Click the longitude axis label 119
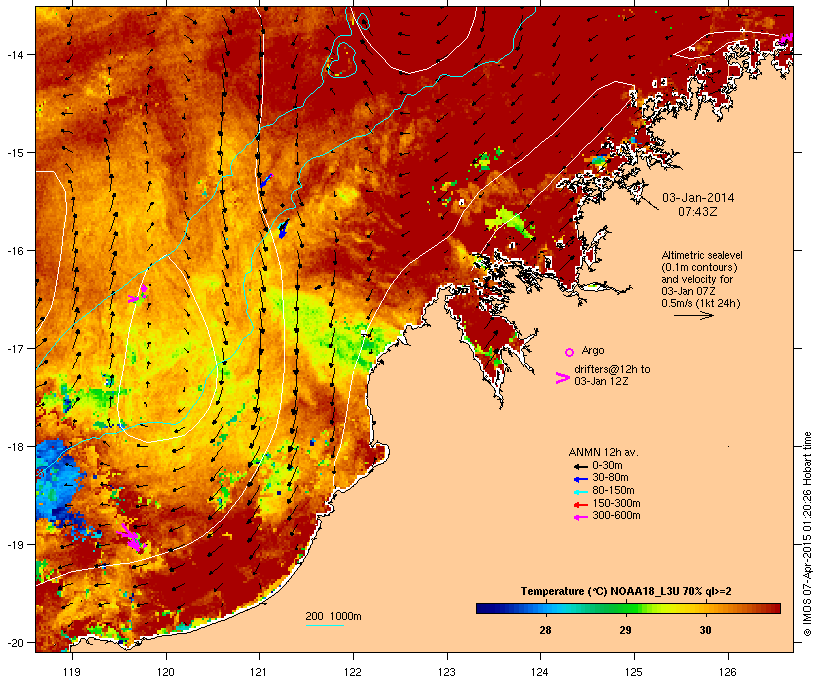 tap(72, 672)
